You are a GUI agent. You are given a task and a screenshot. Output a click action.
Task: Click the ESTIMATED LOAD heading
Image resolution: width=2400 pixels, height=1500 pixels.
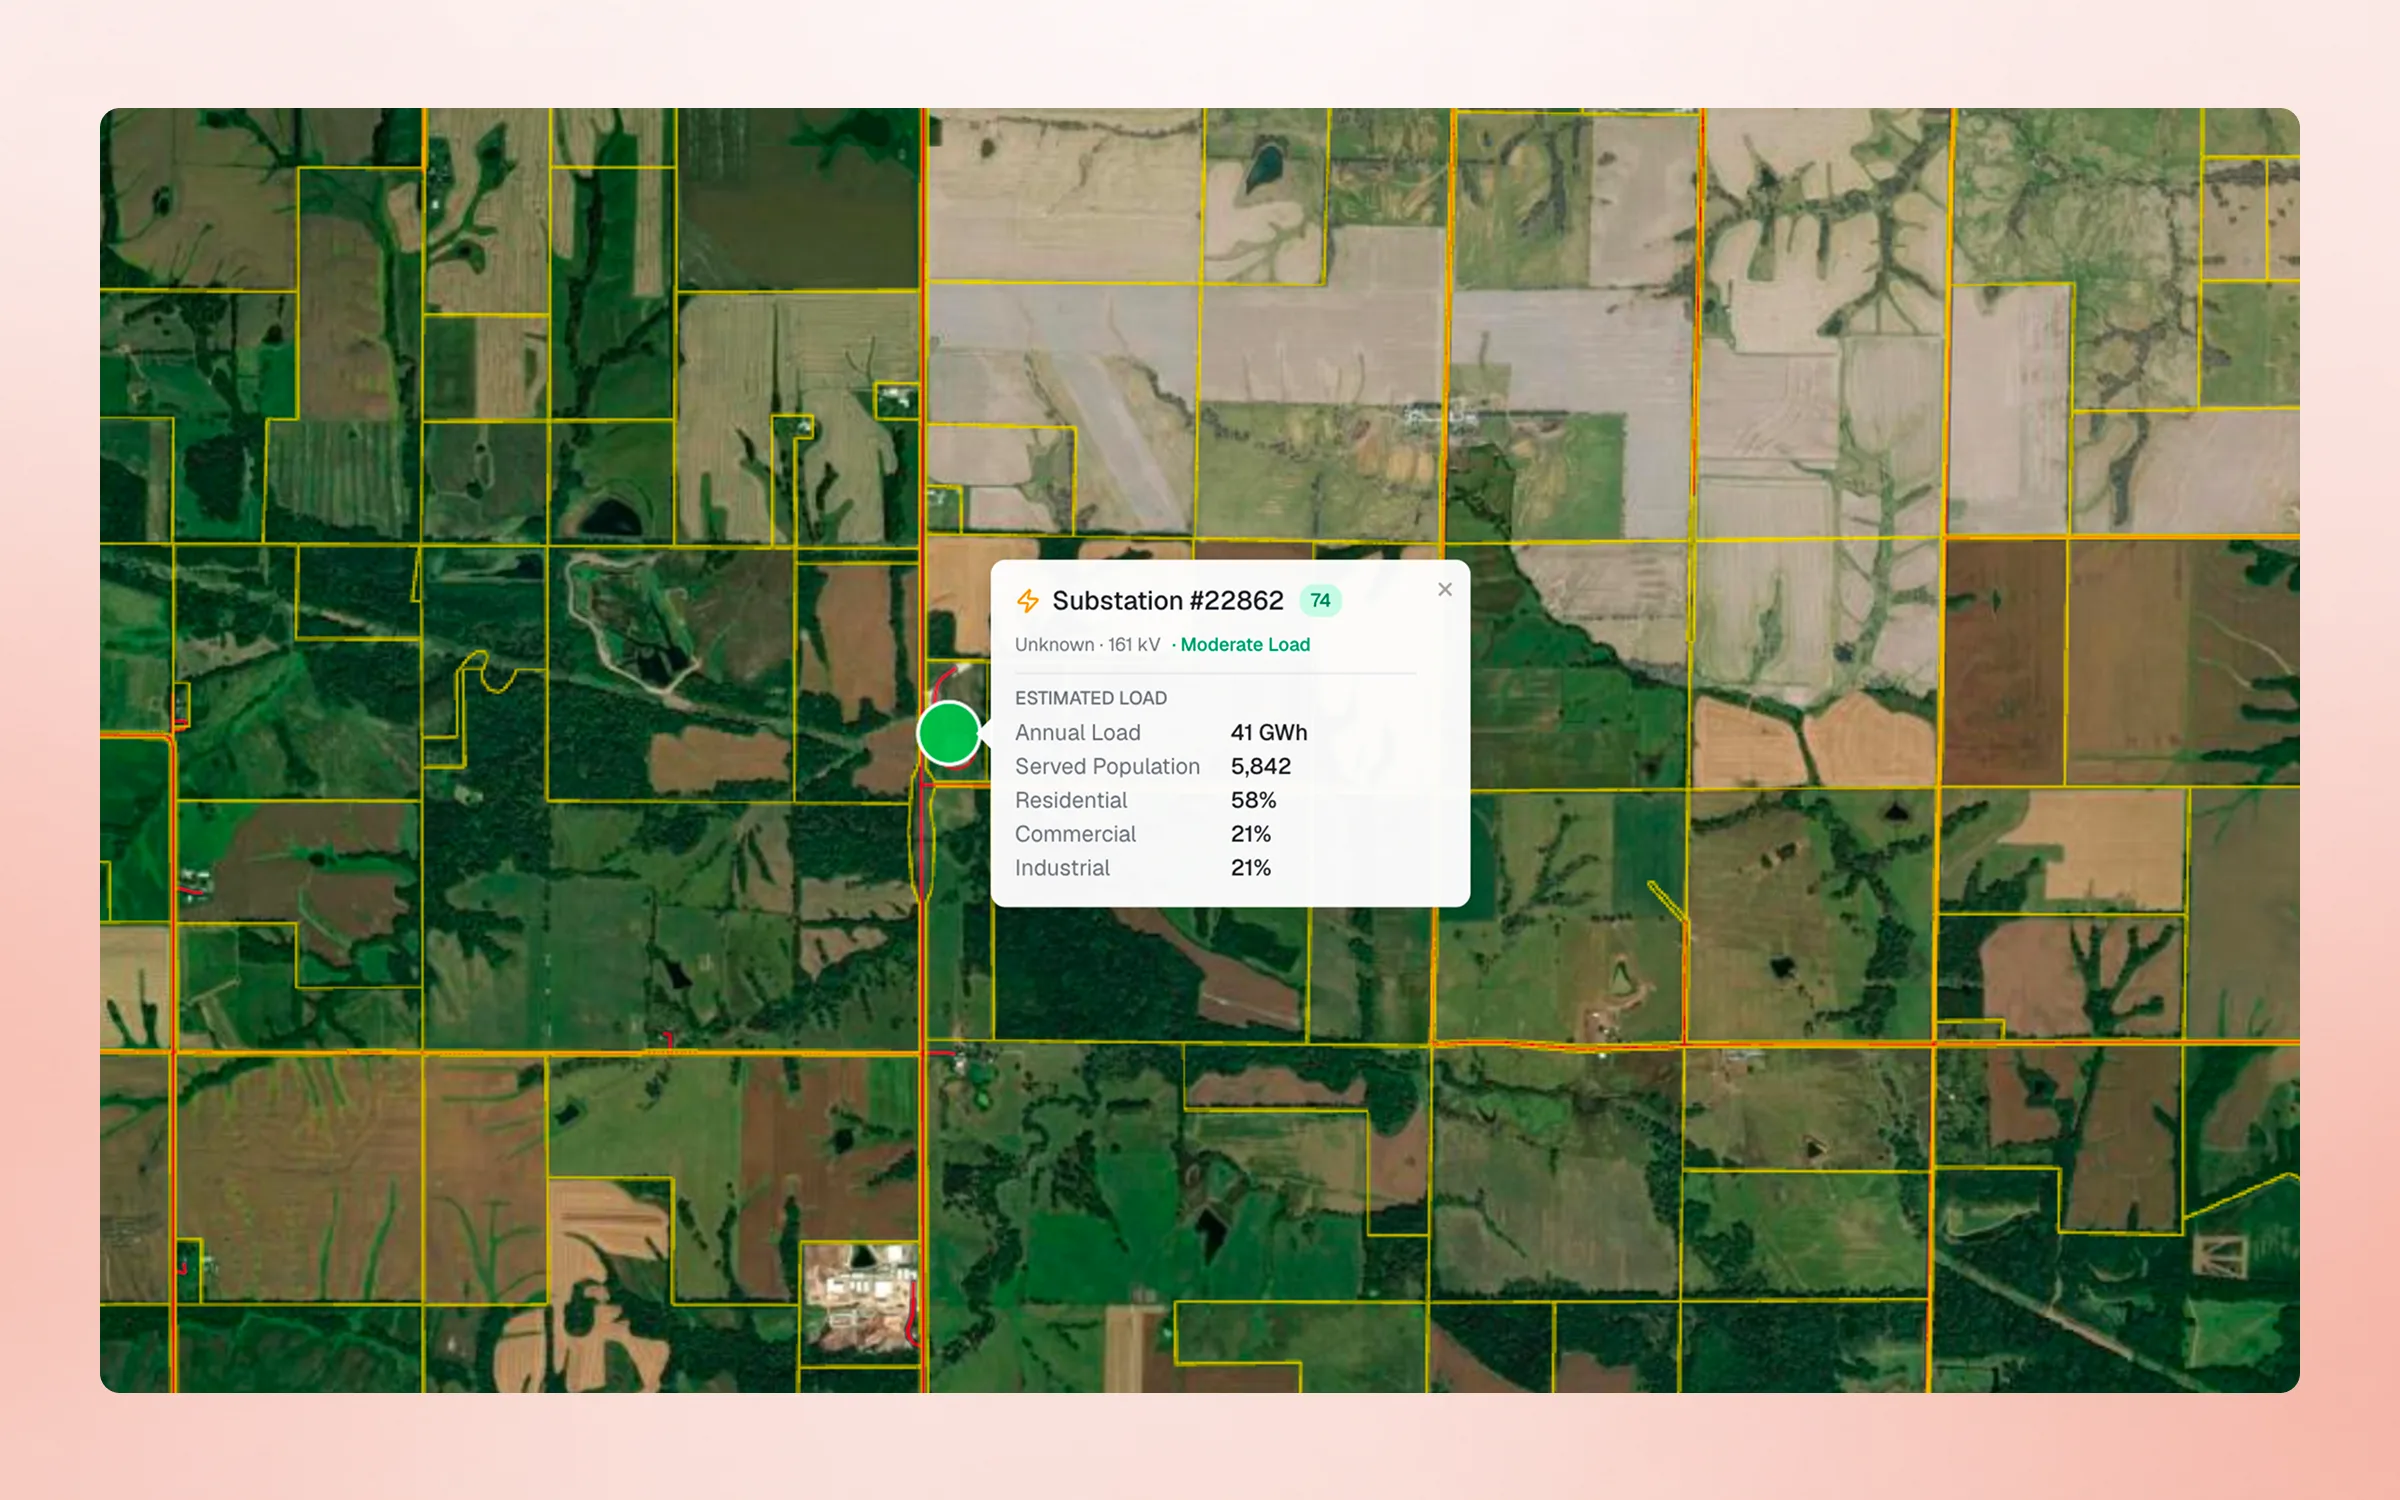click(1091, 698)
